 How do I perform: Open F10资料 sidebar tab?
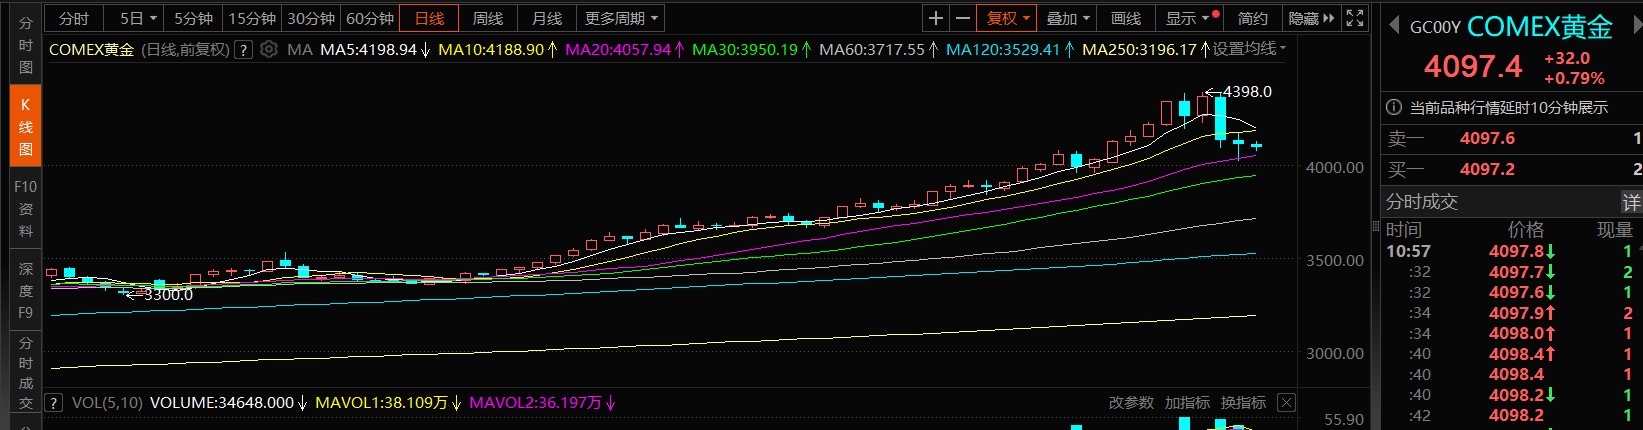[x=26, y=208]
